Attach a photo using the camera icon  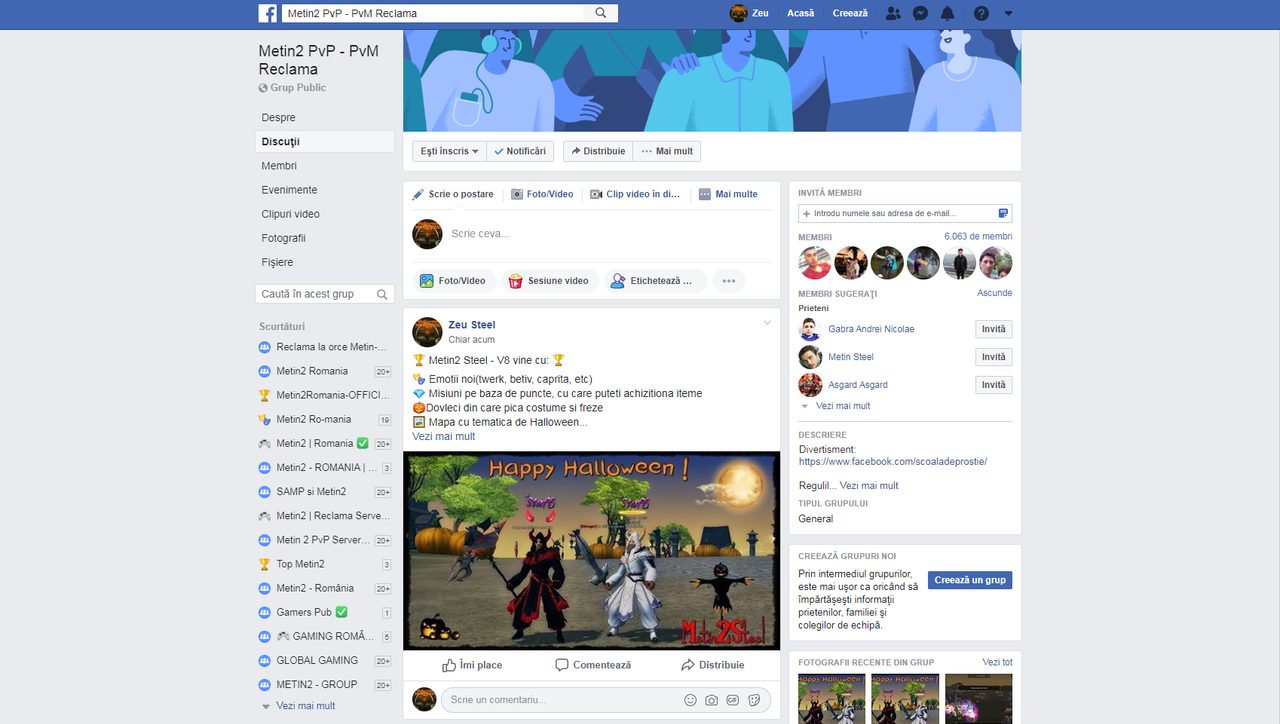(711, 700)
